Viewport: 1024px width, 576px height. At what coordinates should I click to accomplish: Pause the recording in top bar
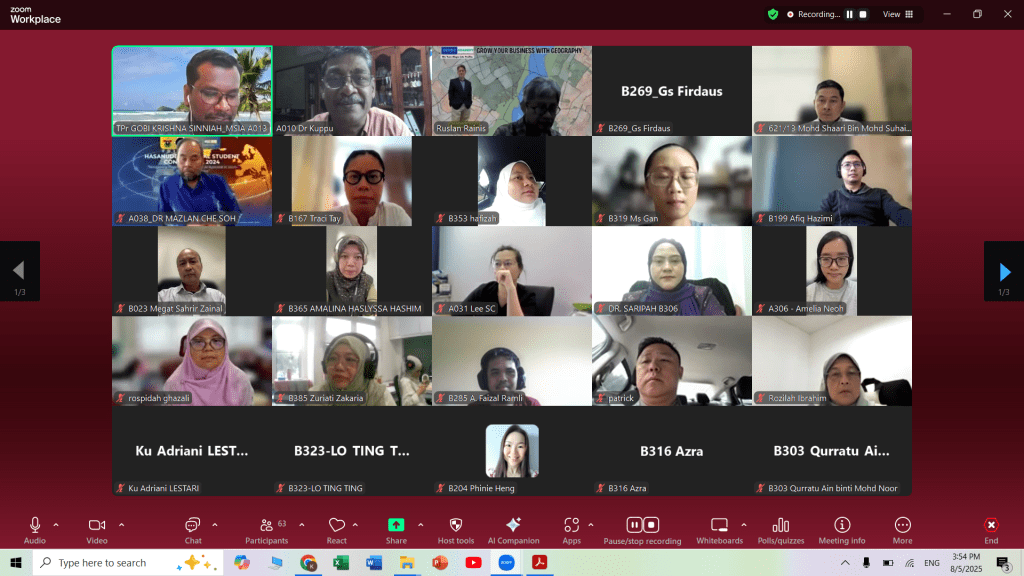coord(850,15)
